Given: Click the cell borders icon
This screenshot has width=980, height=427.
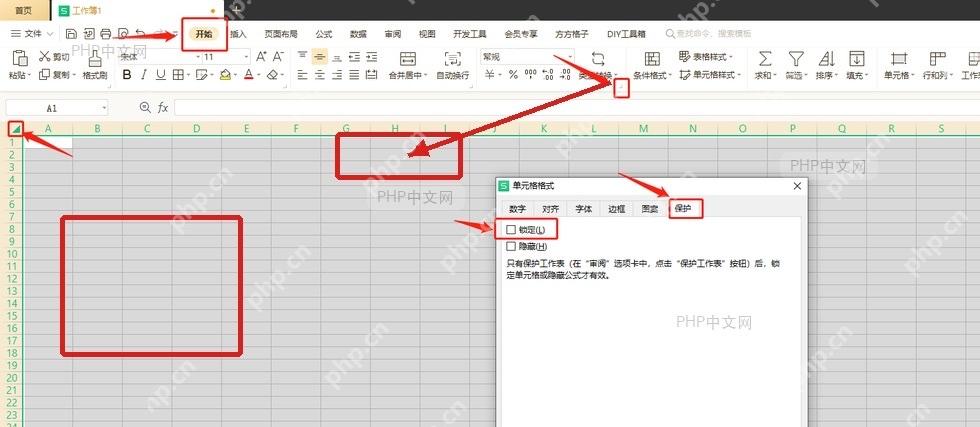Looking at the screenshot, I should [x=178, y=75].
